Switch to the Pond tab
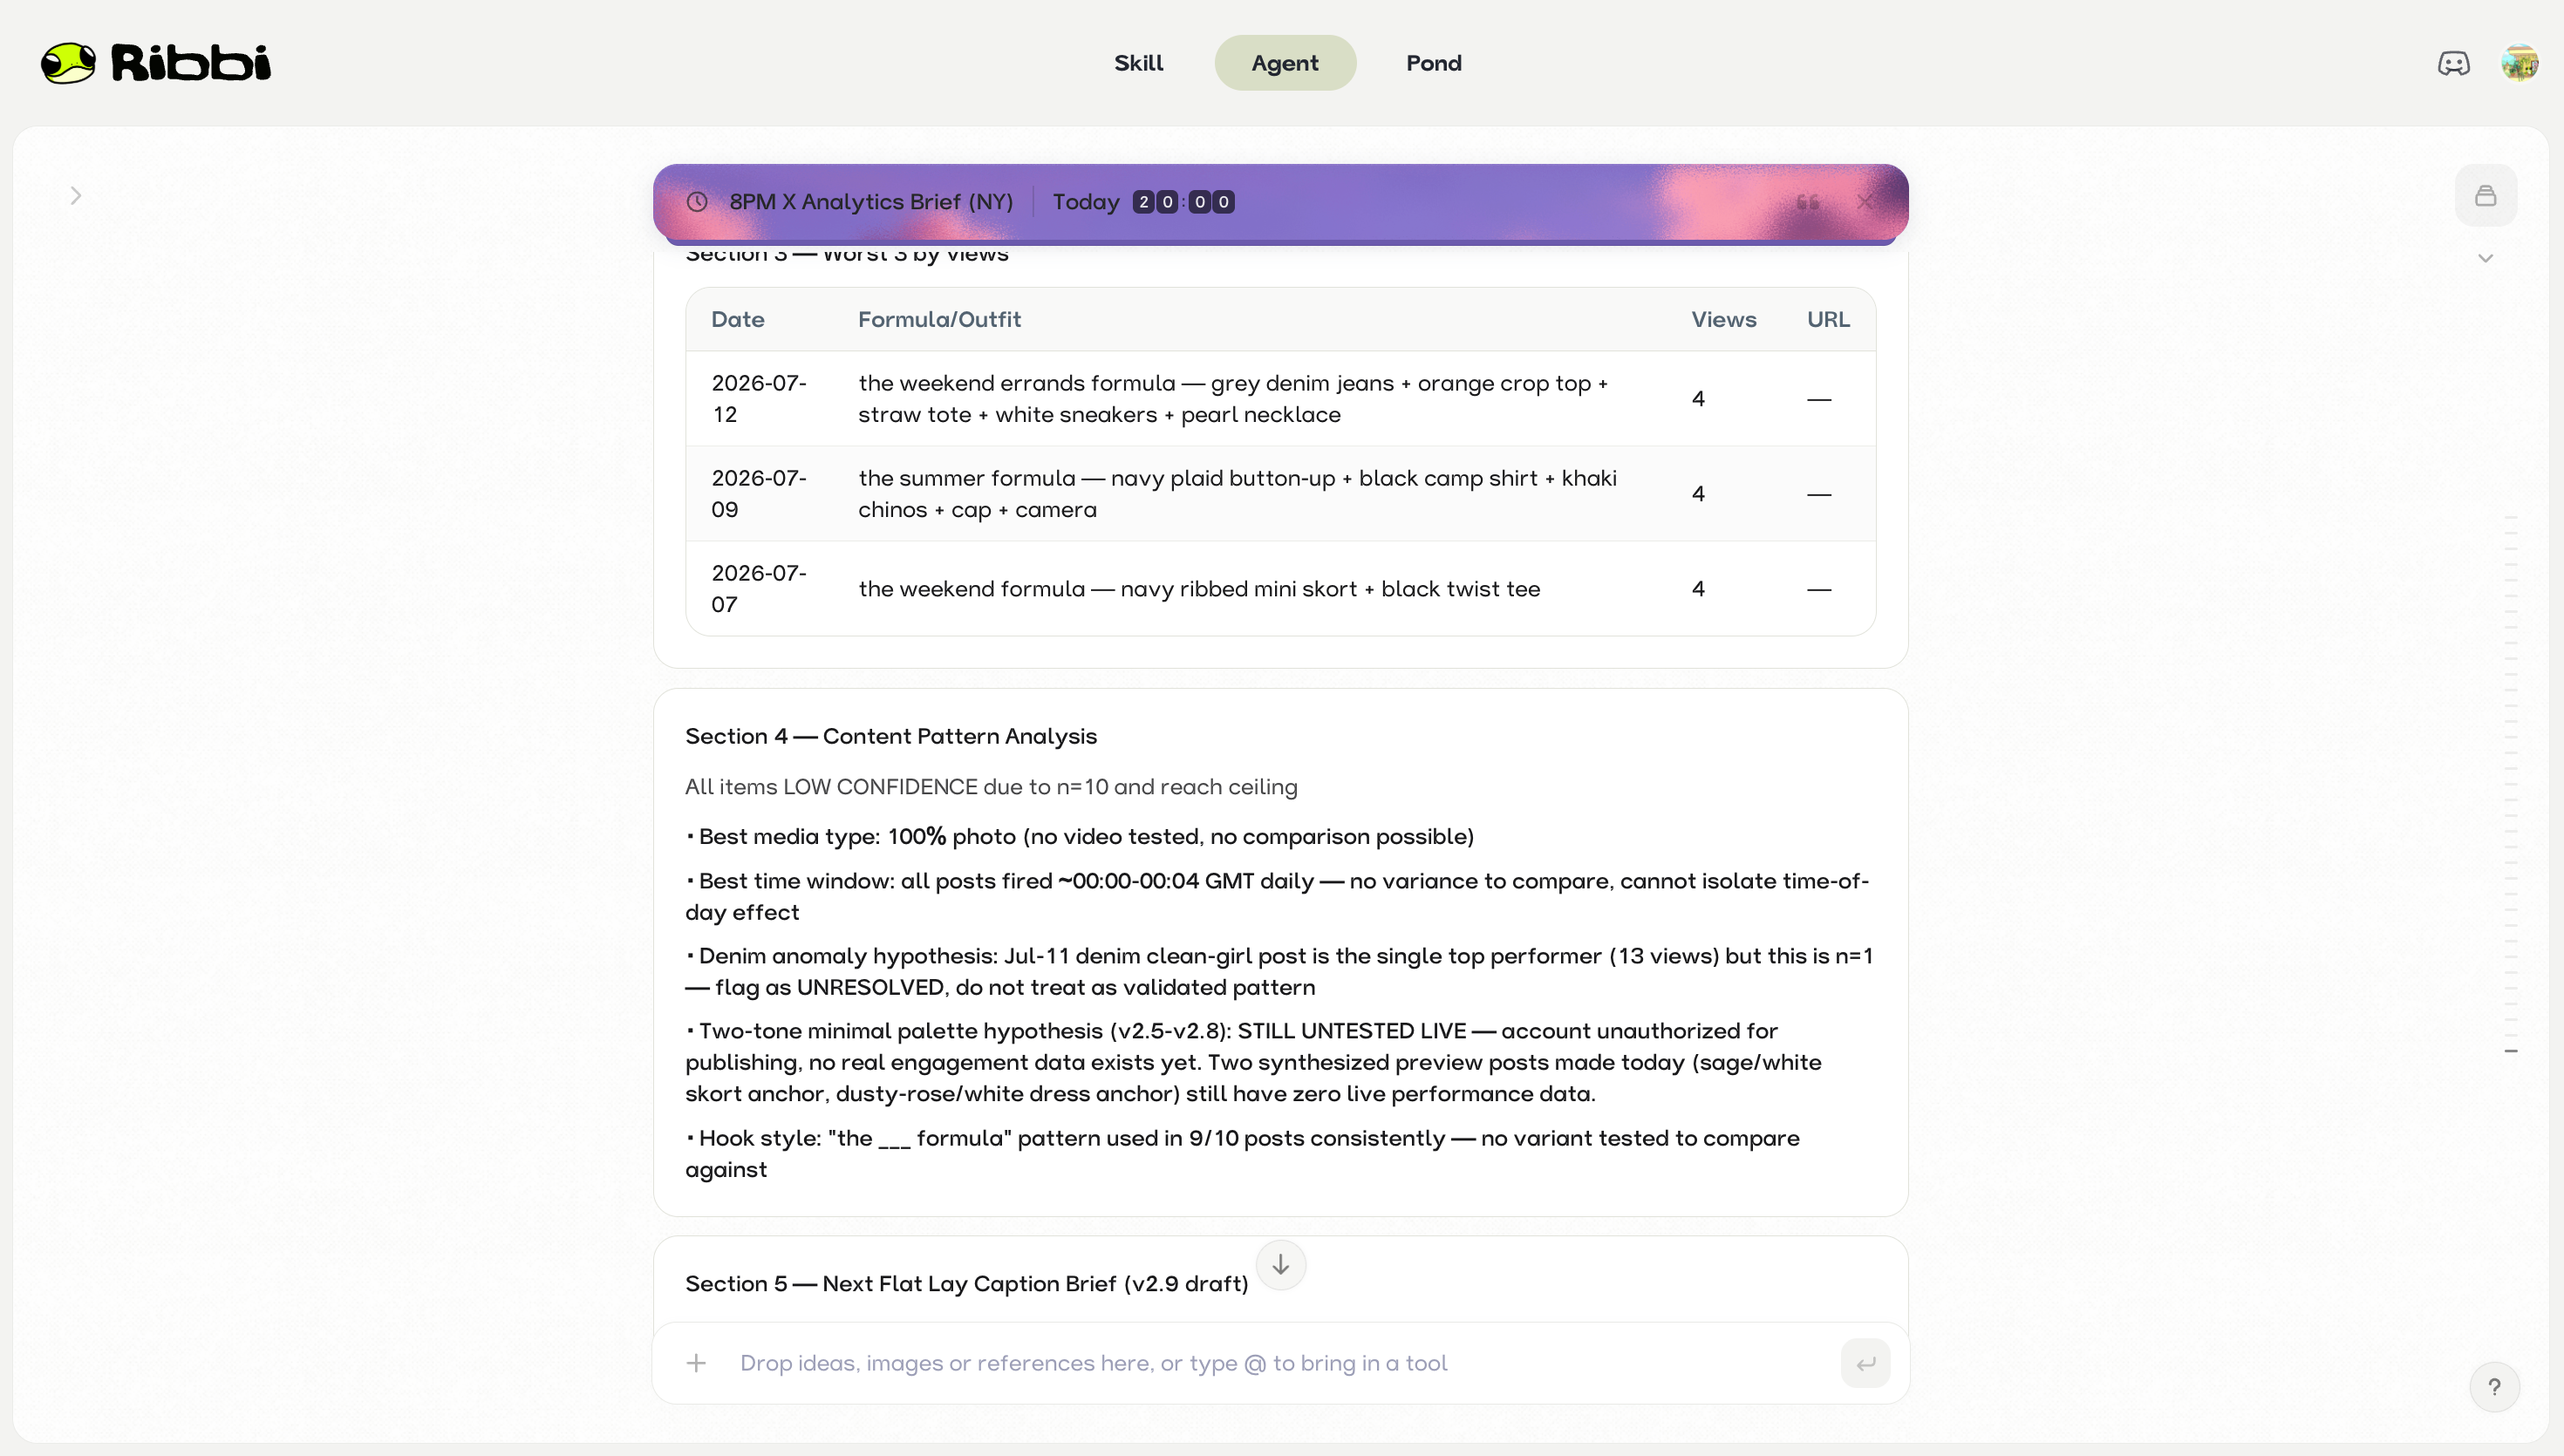 [1433, 63]
